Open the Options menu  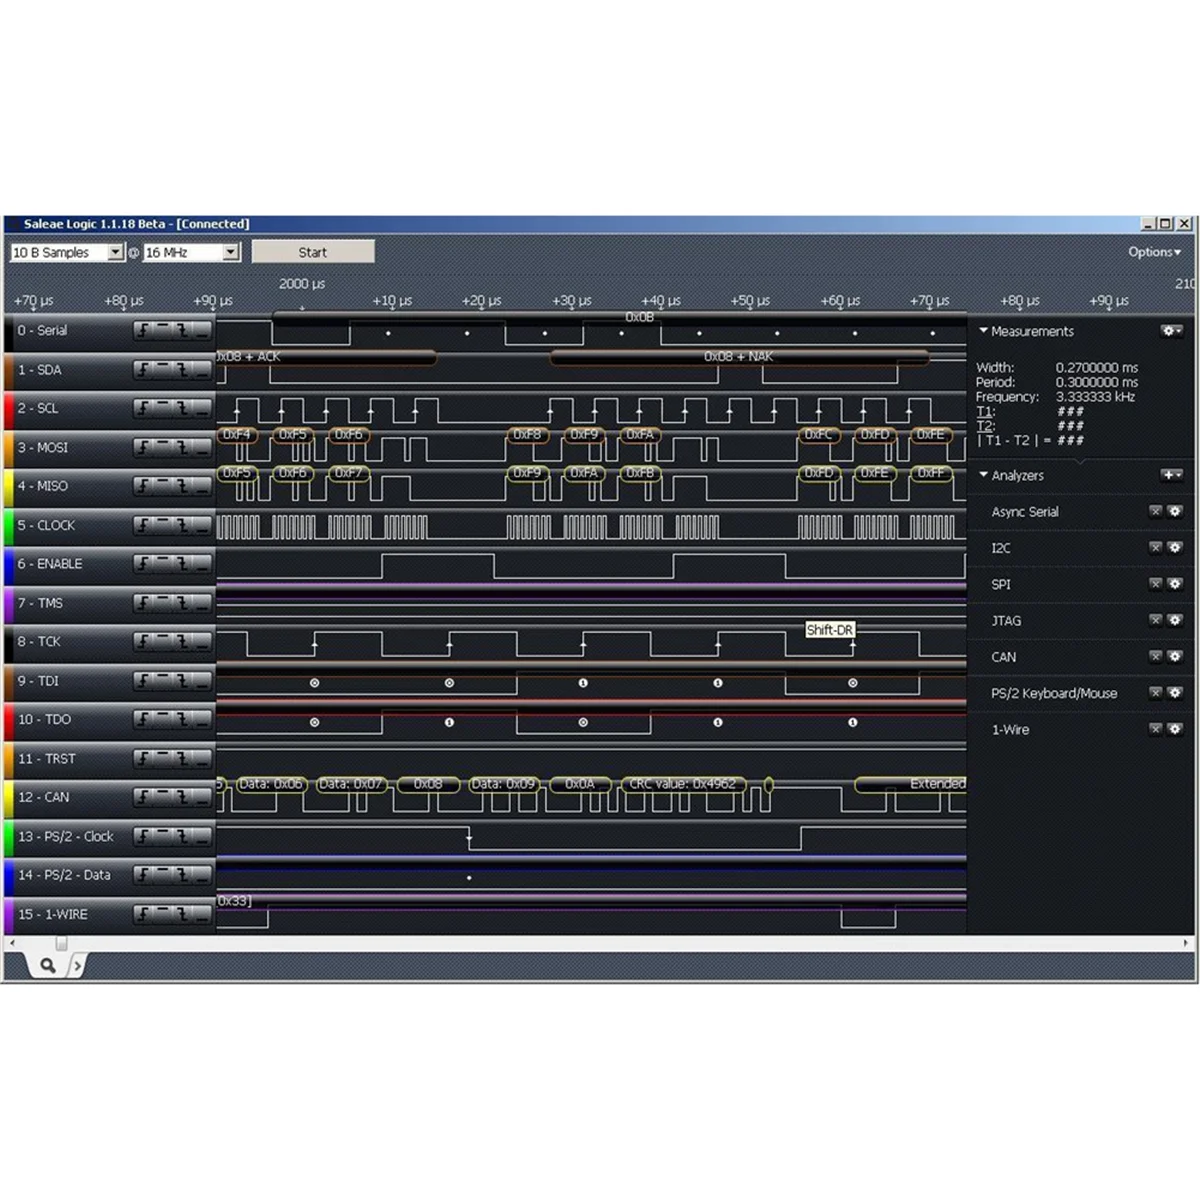point(1154,252)
